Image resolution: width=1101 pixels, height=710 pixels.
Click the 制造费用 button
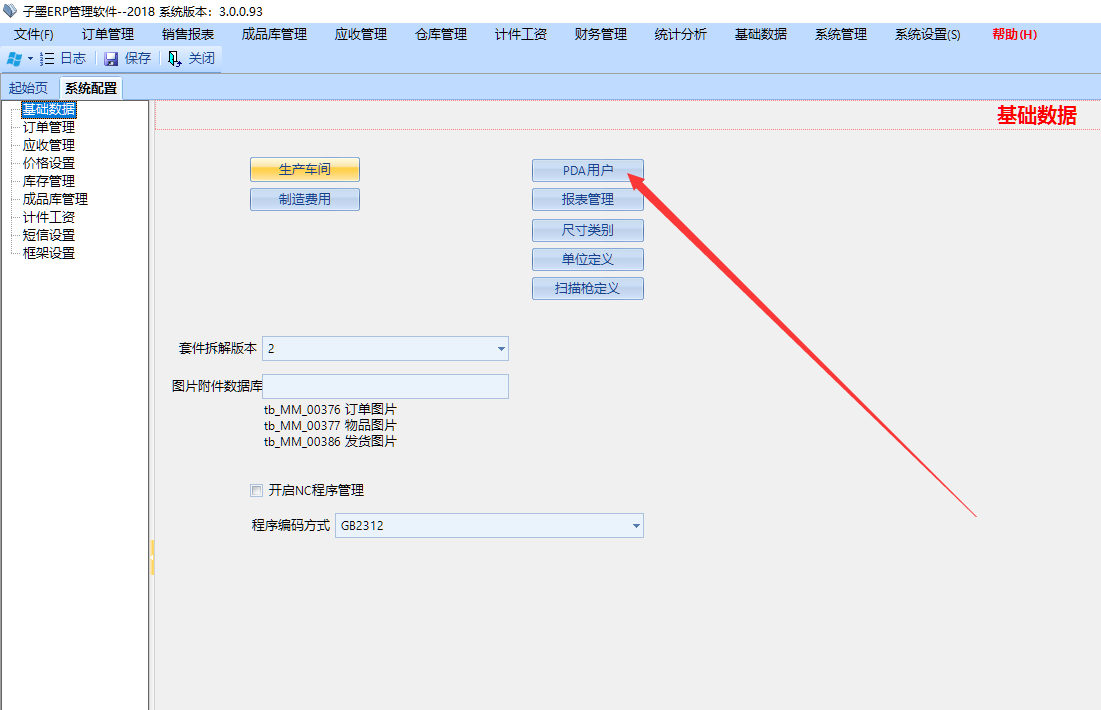(x=304, y=199)
